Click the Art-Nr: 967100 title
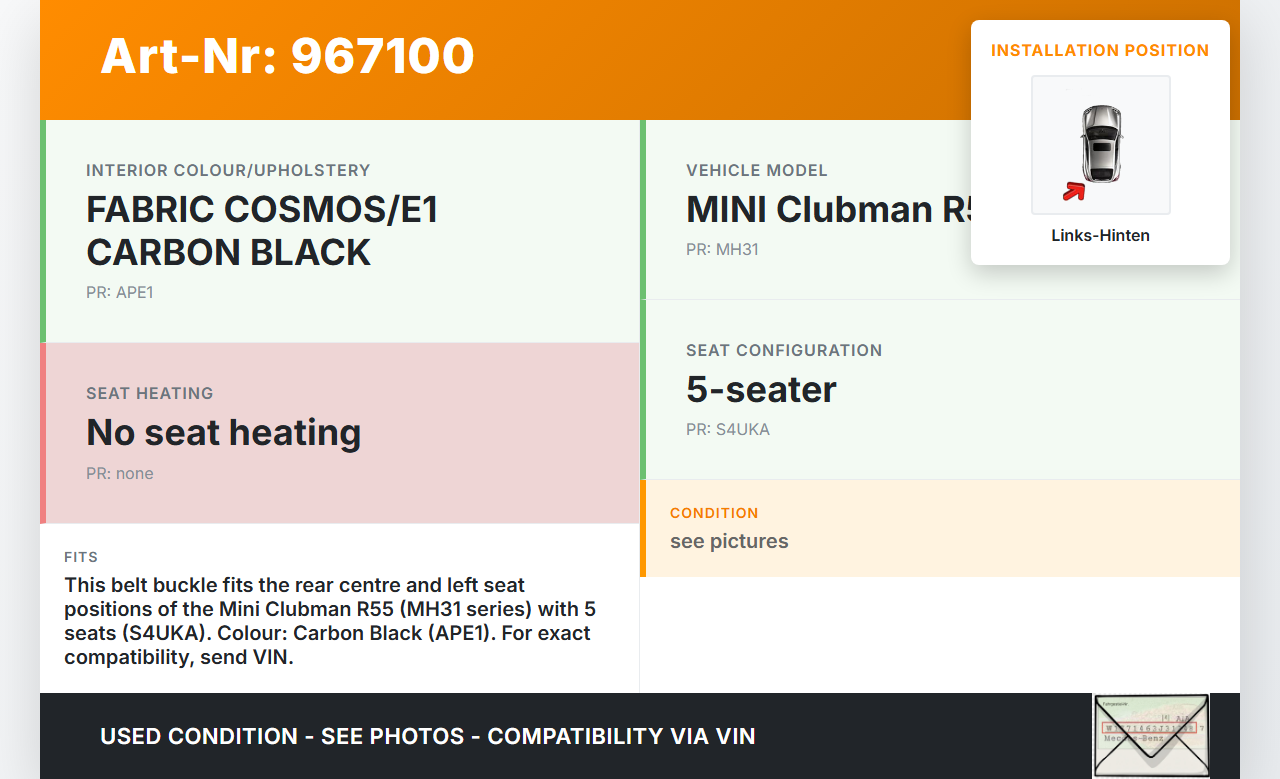The height and width of the screenshot is (779, 1280). coord(287,56)
